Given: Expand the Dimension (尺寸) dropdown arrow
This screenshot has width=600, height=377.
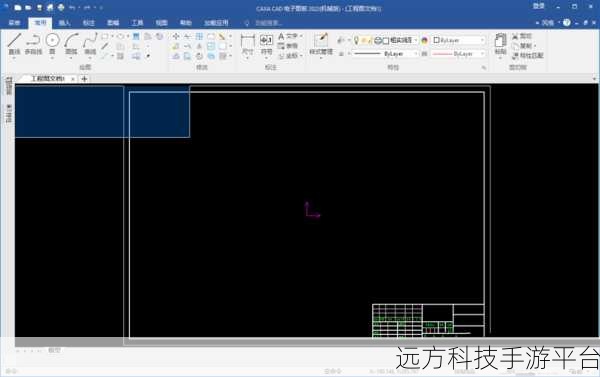Looking at the screenshot, I should [248, 58].
